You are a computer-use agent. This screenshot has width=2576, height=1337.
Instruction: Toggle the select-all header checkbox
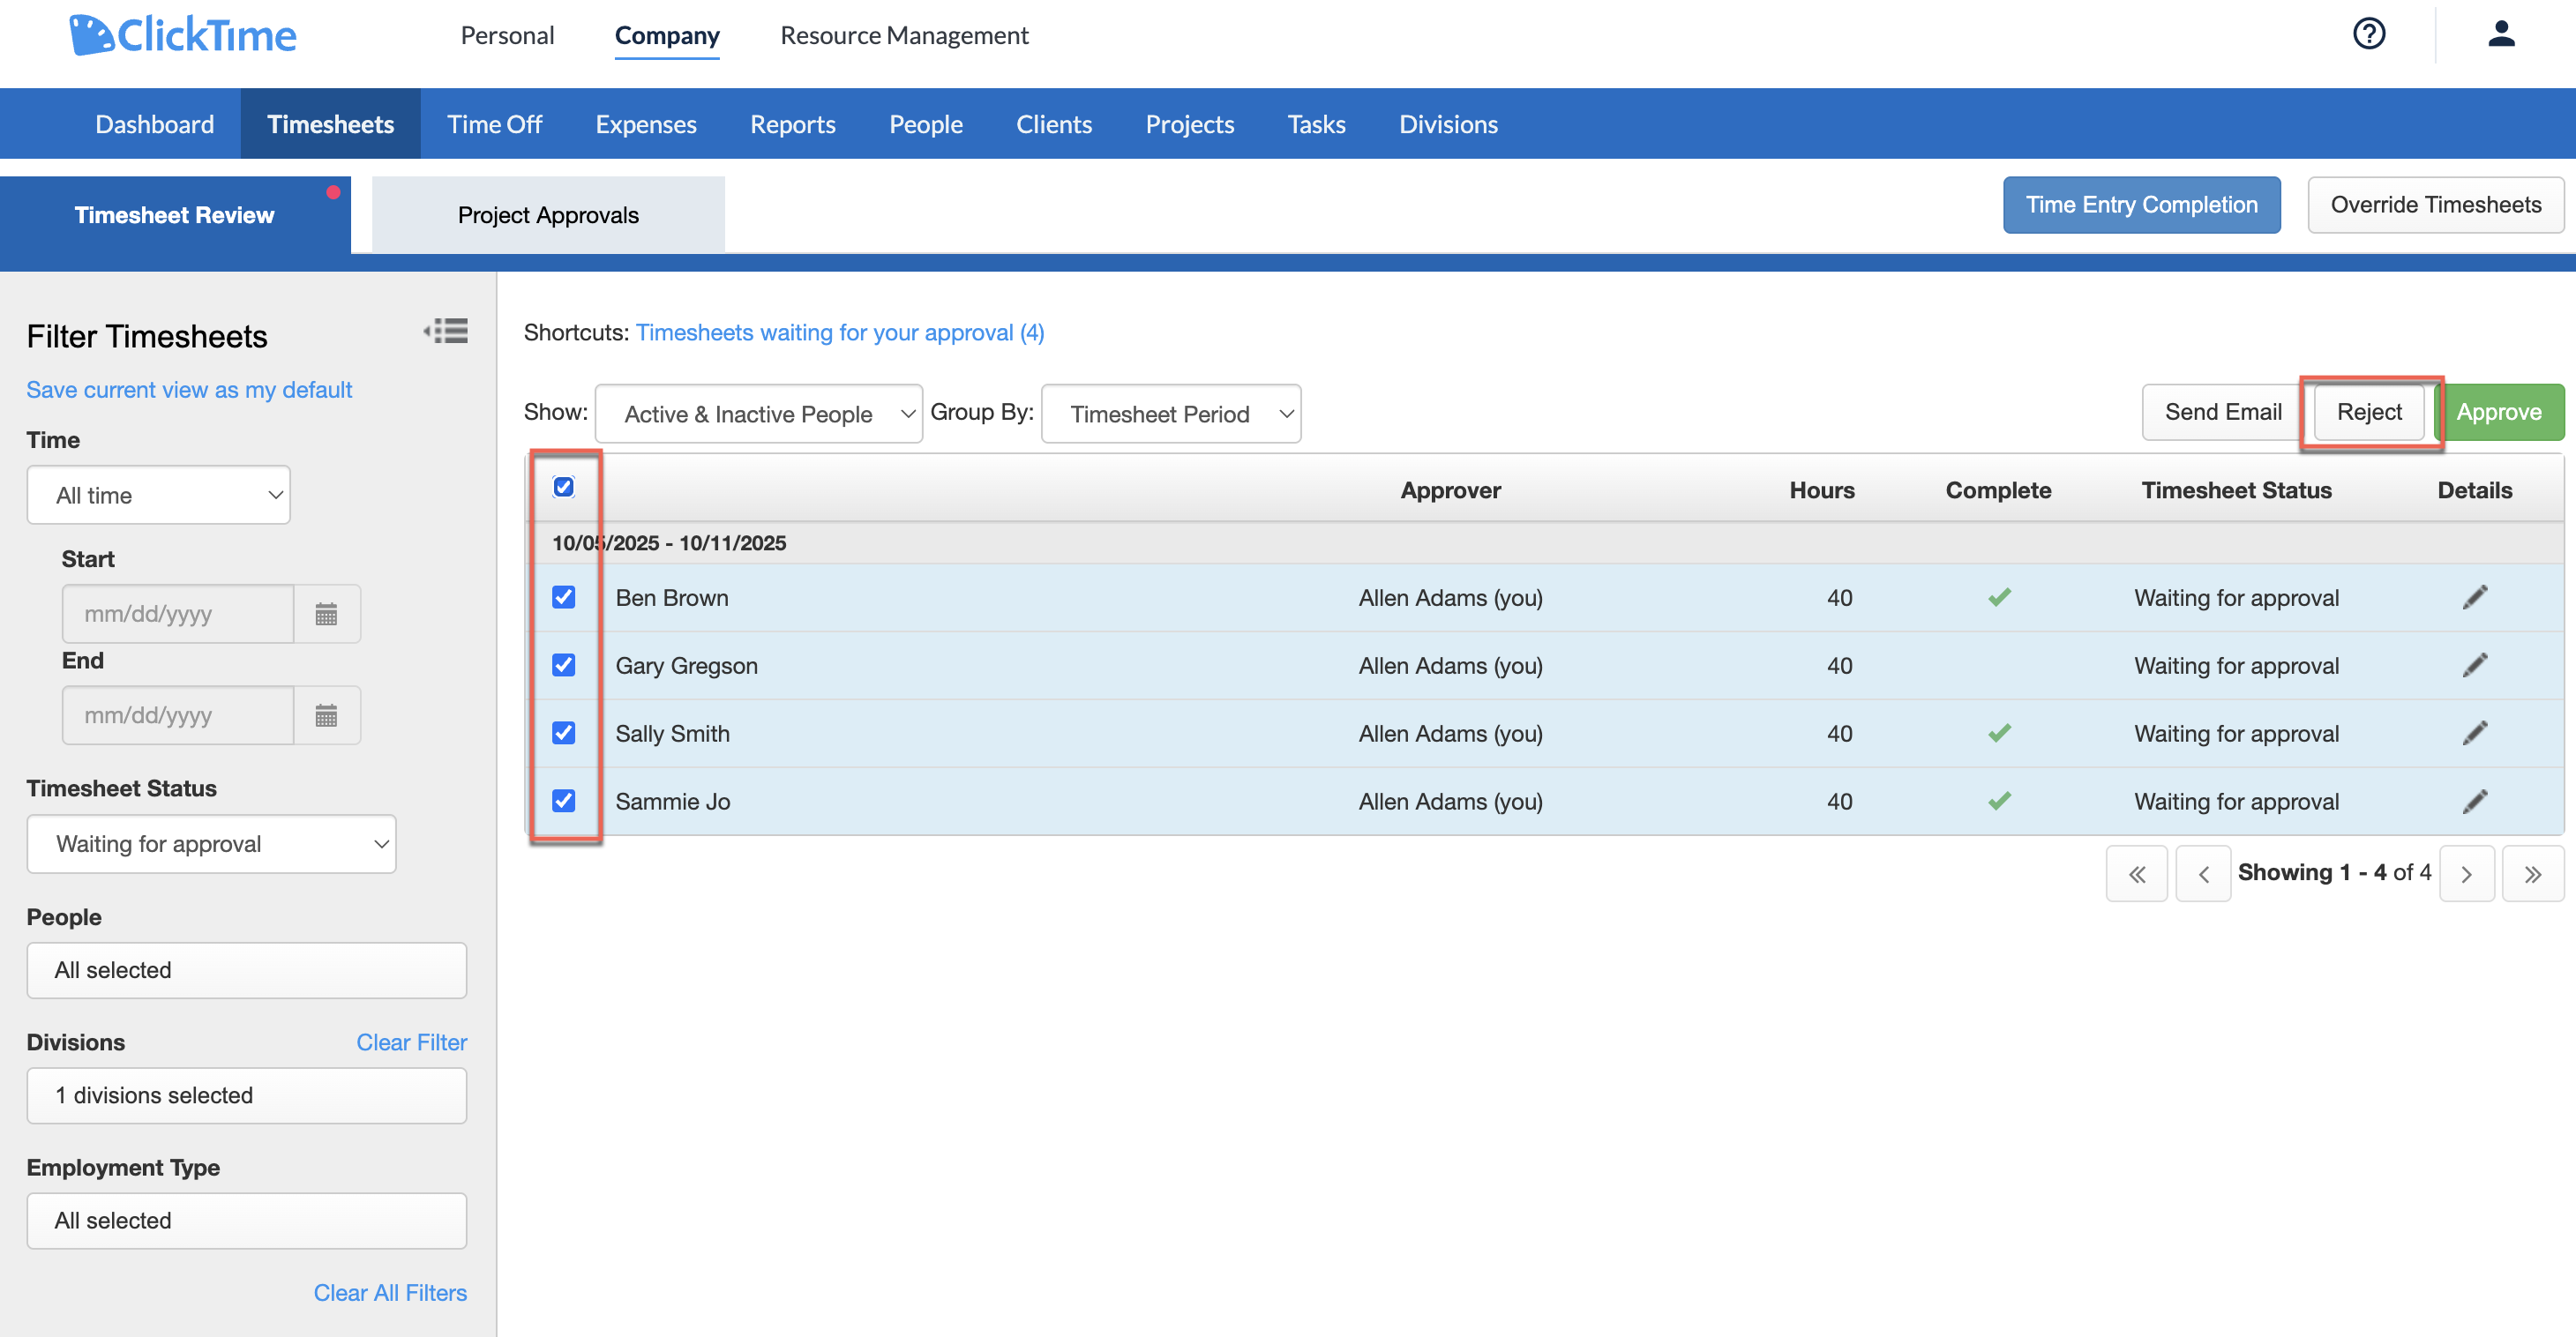coord(564,487)
